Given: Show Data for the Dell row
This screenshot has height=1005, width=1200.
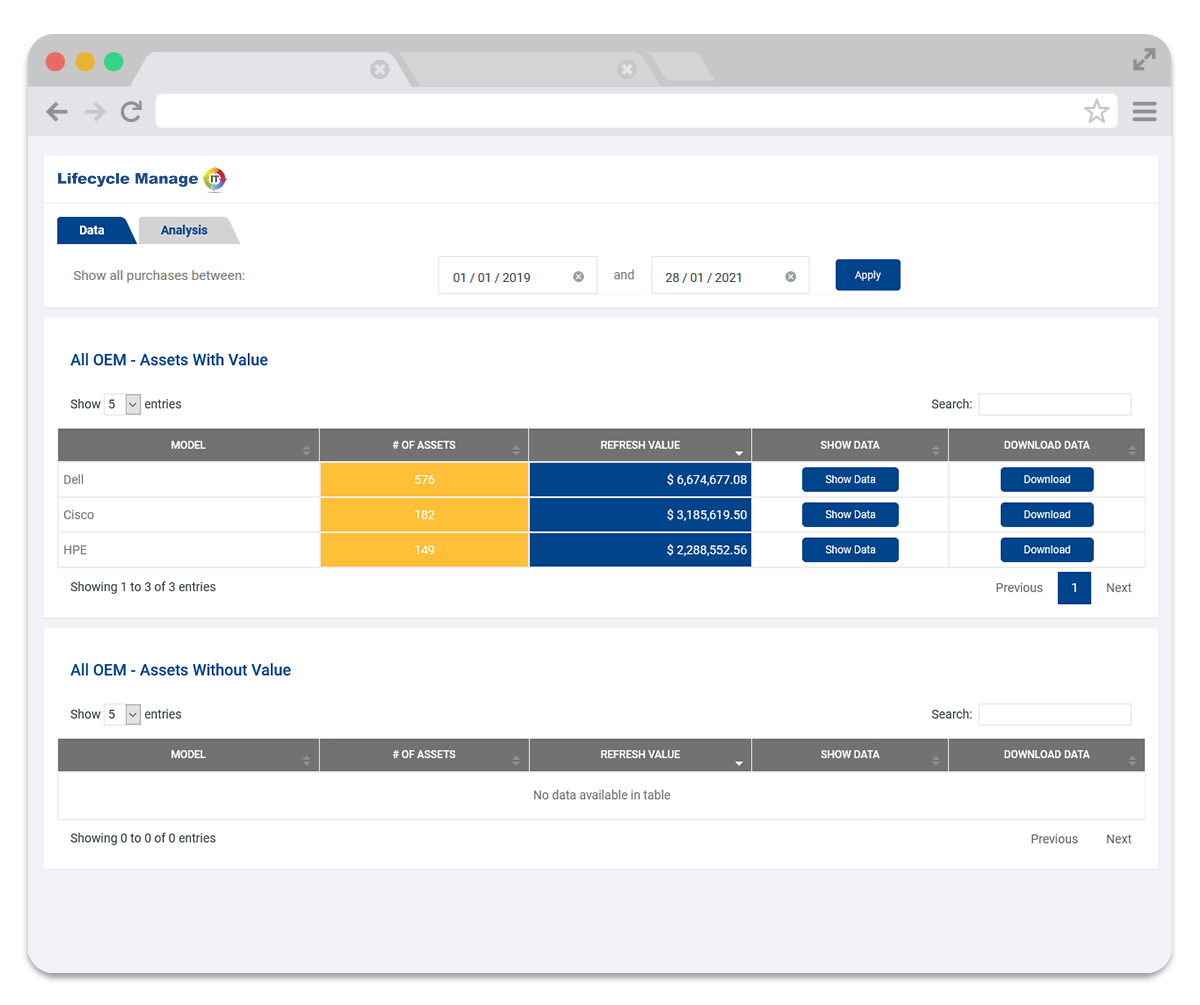Looking at the screenshot, I should (850, 480).
